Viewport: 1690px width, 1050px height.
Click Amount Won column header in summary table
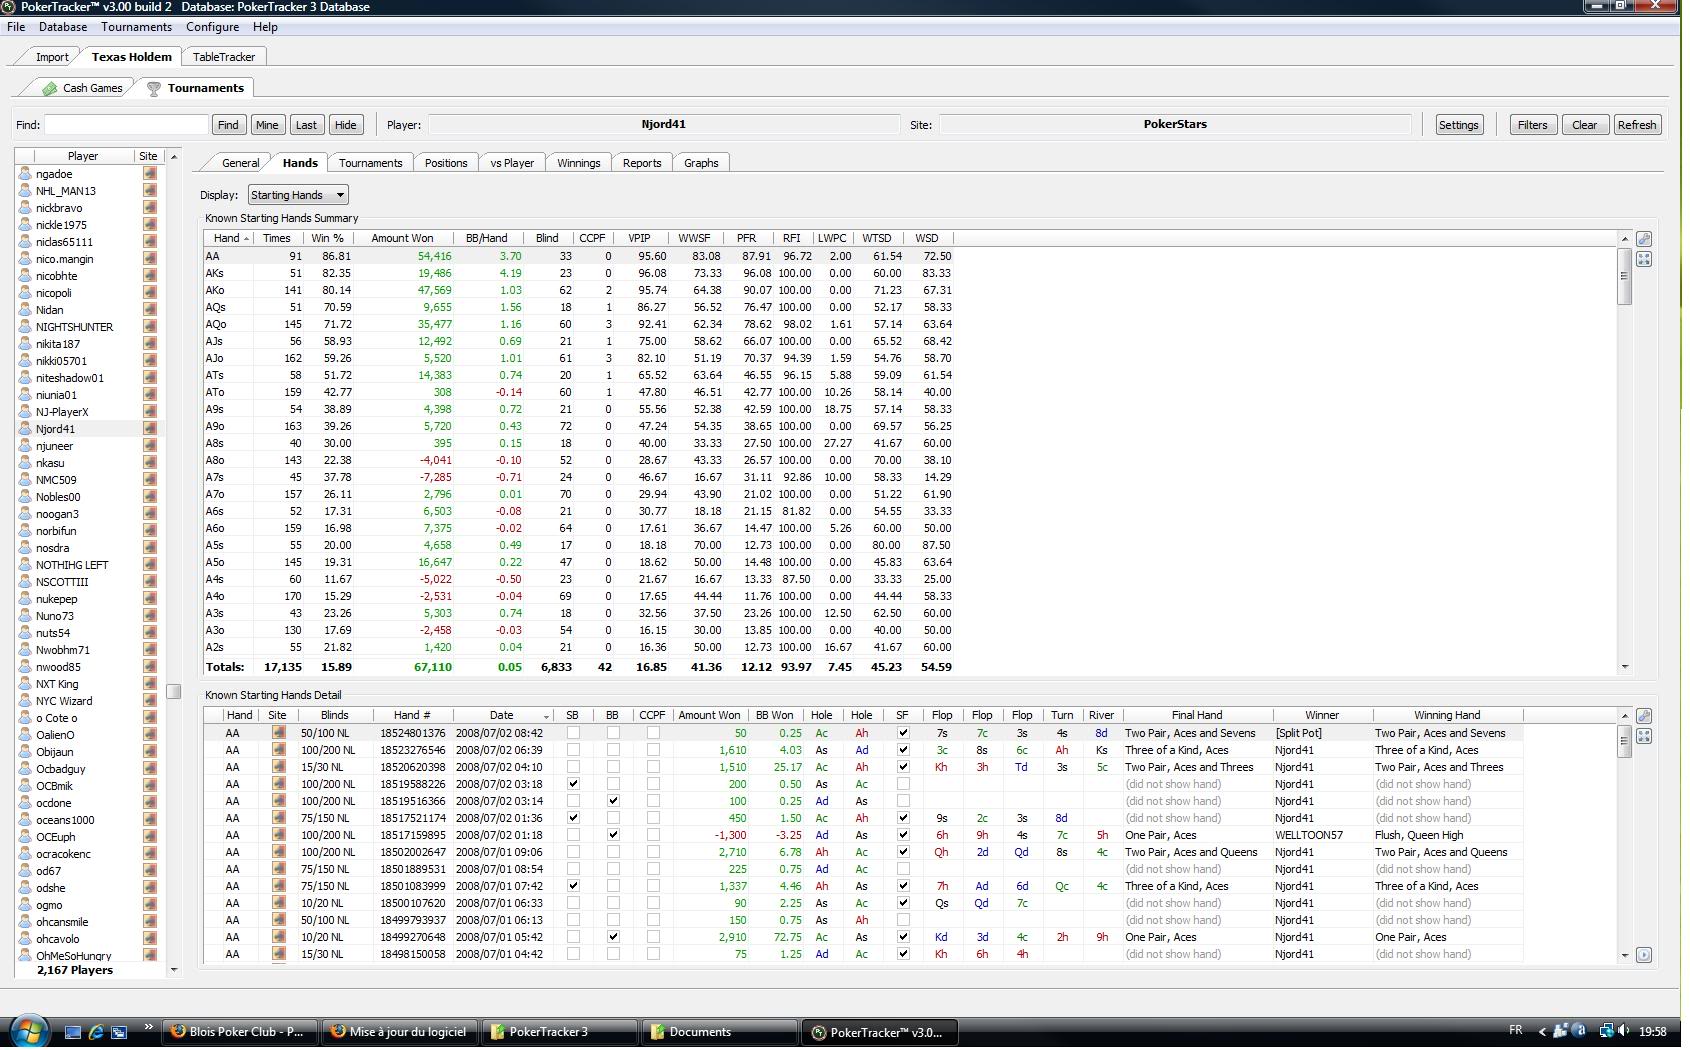pos(402,239)
